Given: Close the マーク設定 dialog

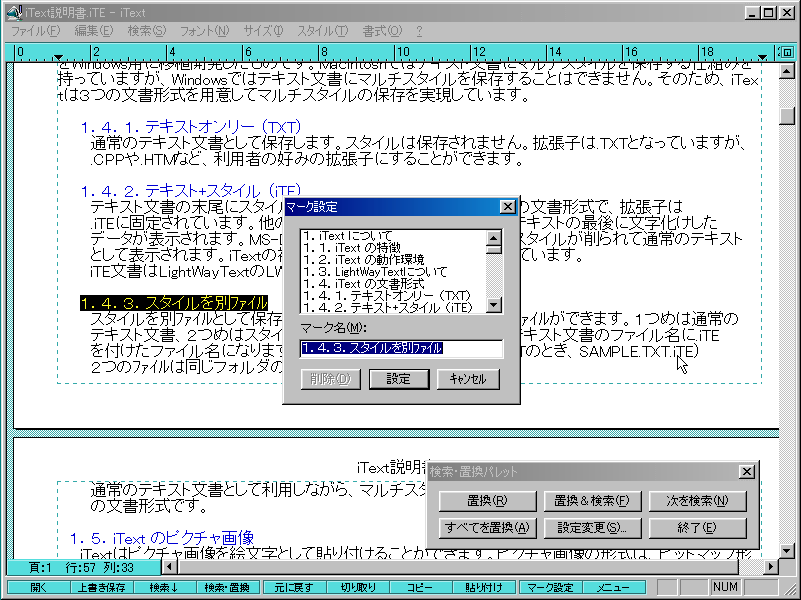Looking at the screenshot, I should 507,207.
